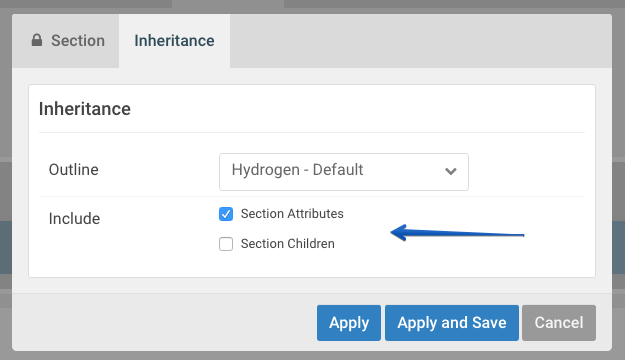Select the Inheritance tab
625x360 pixels.
[x=174, y=41]
